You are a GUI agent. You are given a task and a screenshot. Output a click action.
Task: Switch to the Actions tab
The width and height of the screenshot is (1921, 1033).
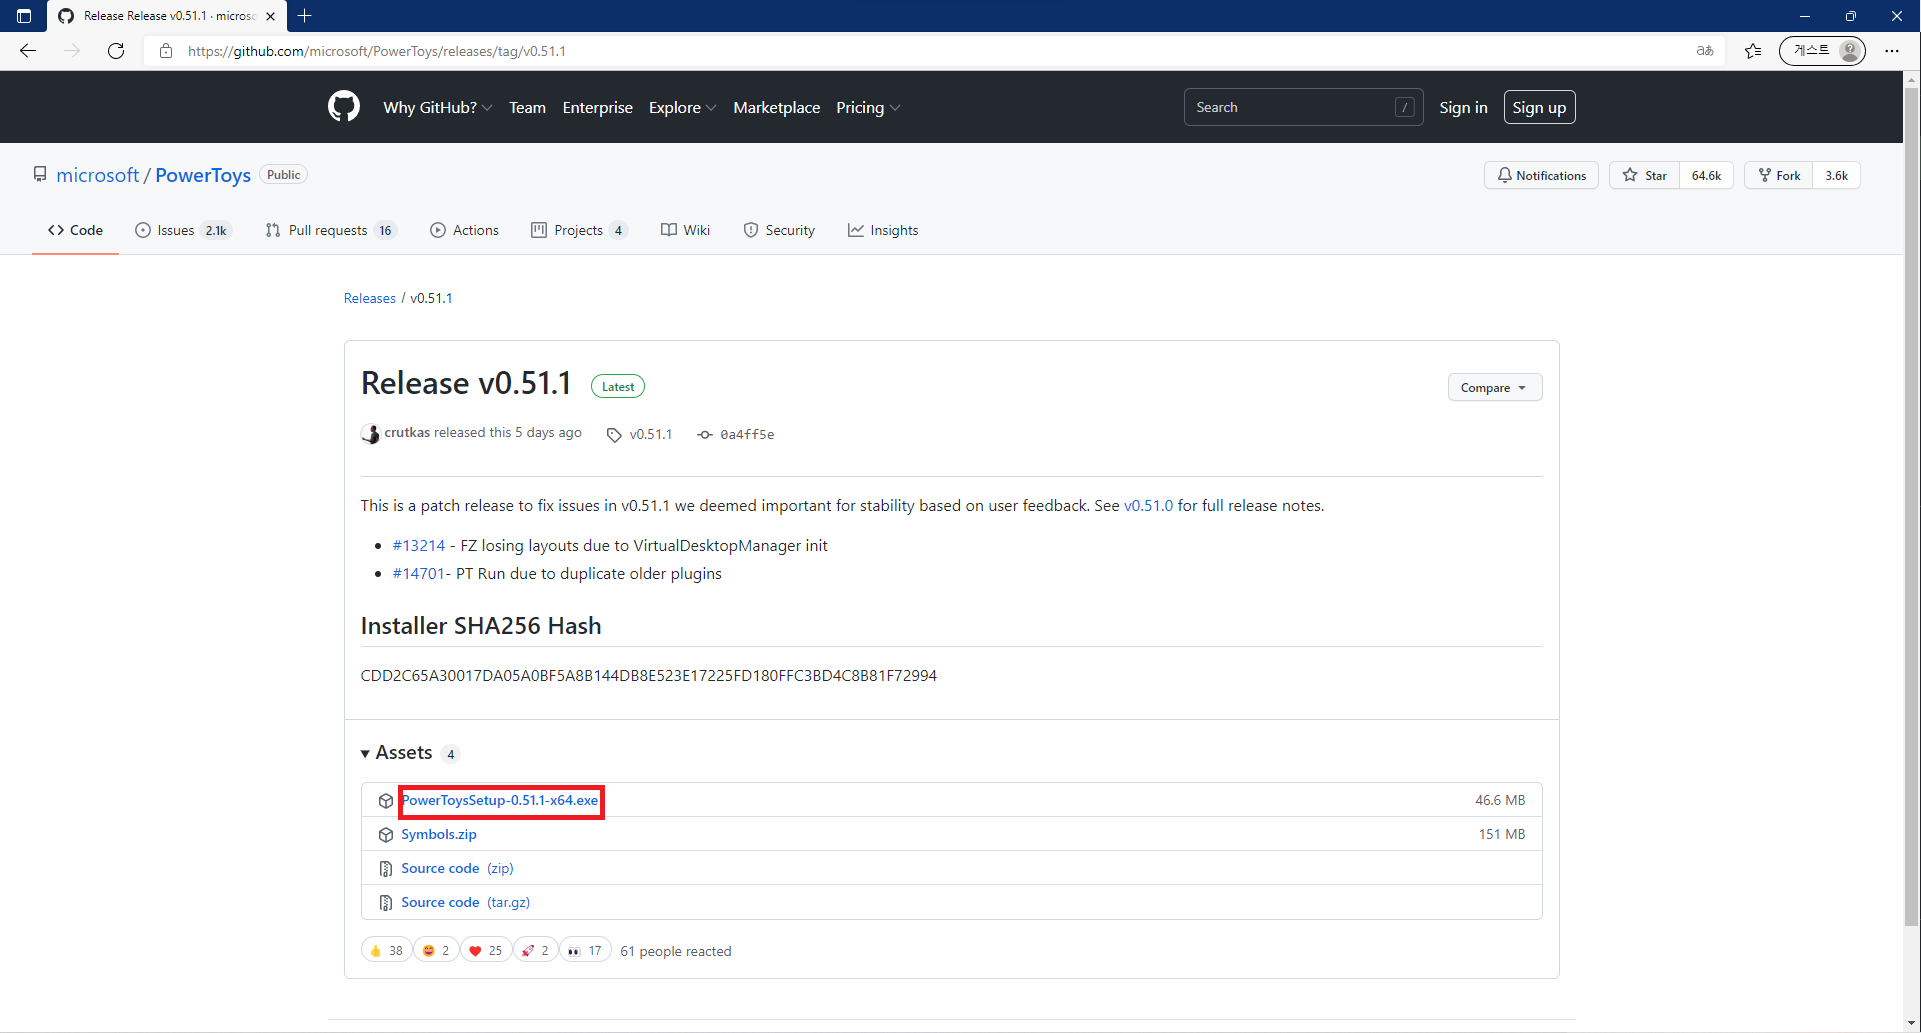click(x=464, y=230)
